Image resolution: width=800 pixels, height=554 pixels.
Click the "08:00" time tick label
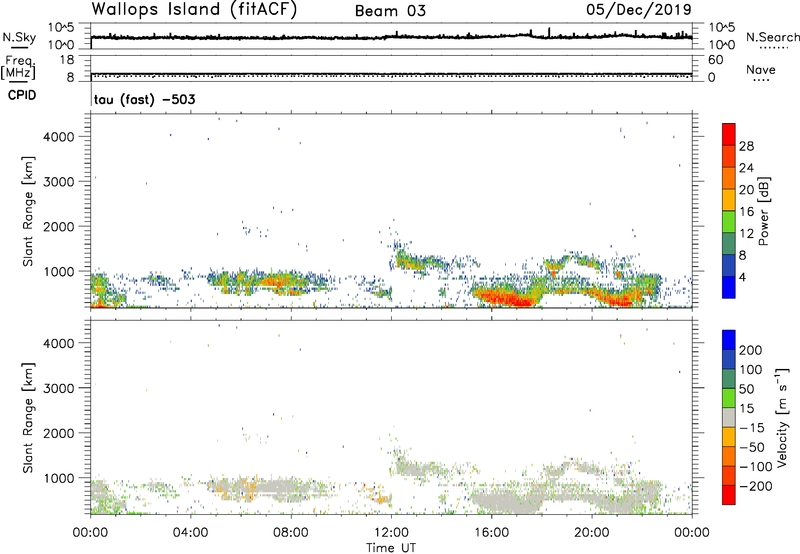pyautogui.click(x=291, y=533)
